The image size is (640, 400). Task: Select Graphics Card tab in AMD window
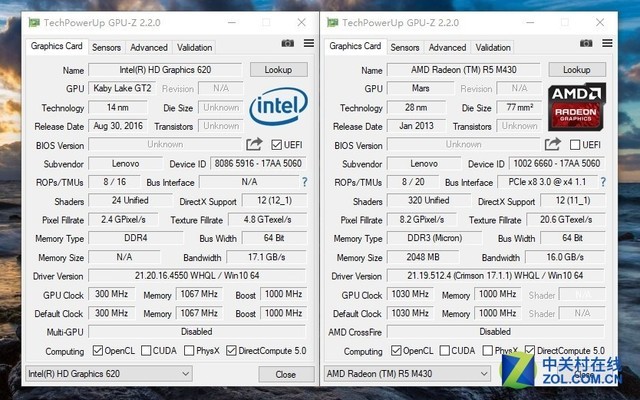(355, 46)
